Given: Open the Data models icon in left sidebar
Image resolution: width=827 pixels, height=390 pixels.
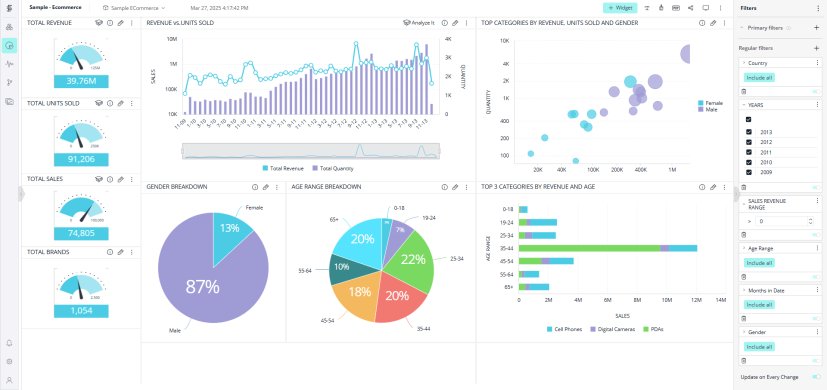Looking at the screenshot, I should 9,27.
